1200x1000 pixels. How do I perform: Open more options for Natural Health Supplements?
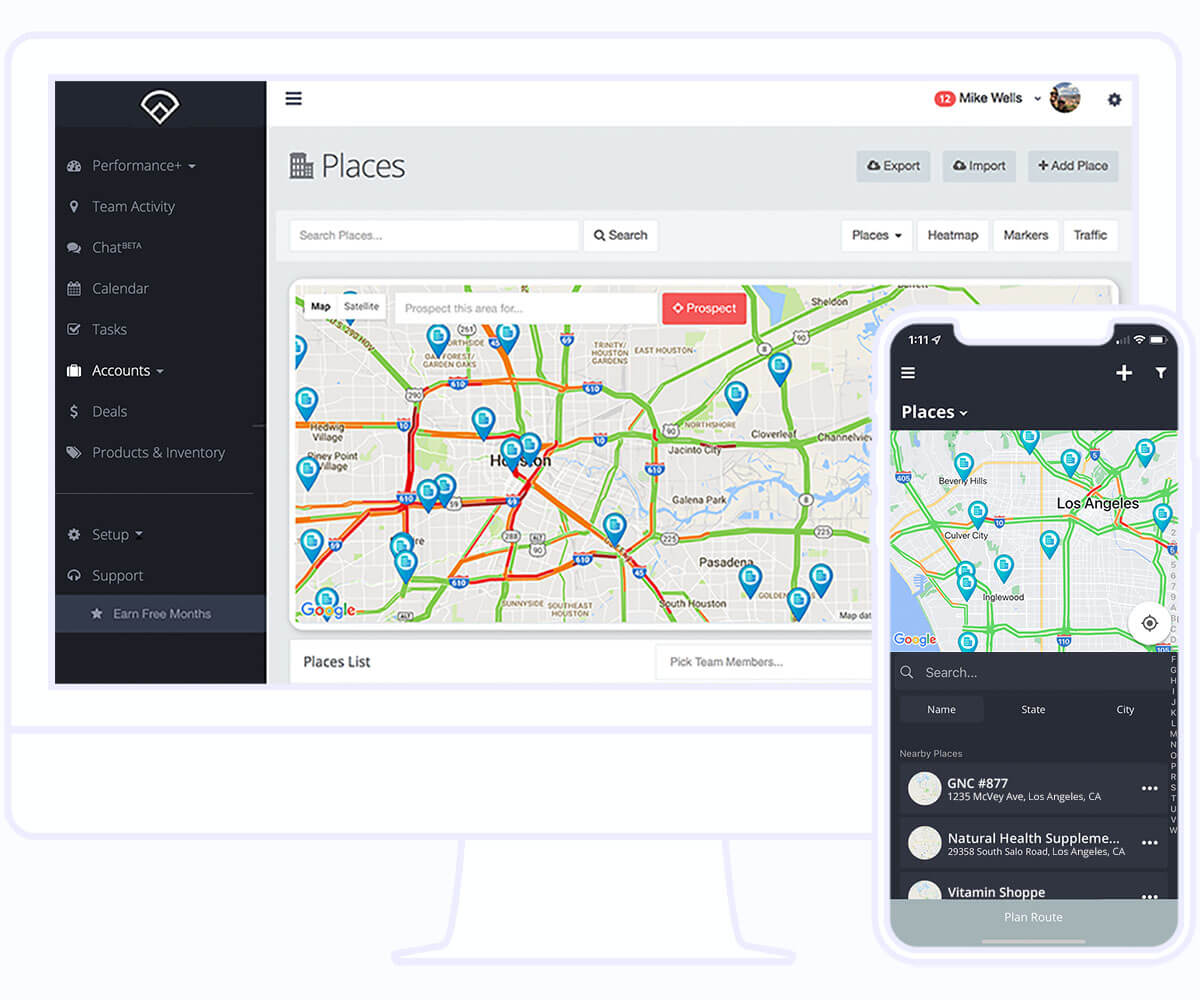1150,843
